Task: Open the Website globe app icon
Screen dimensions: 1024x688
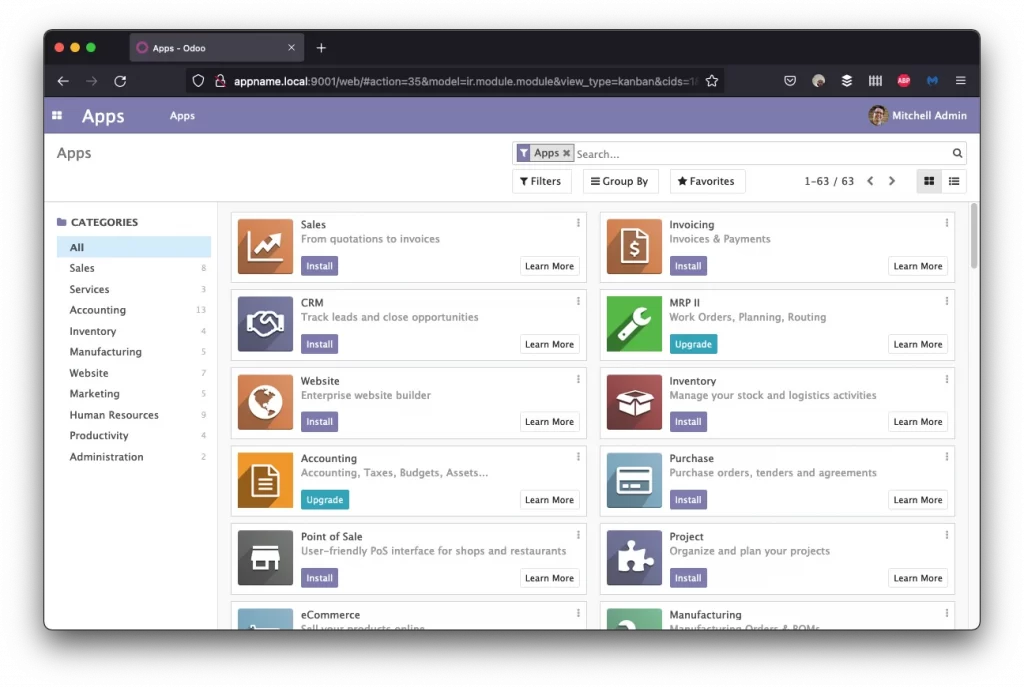Action: pos(265,402)
